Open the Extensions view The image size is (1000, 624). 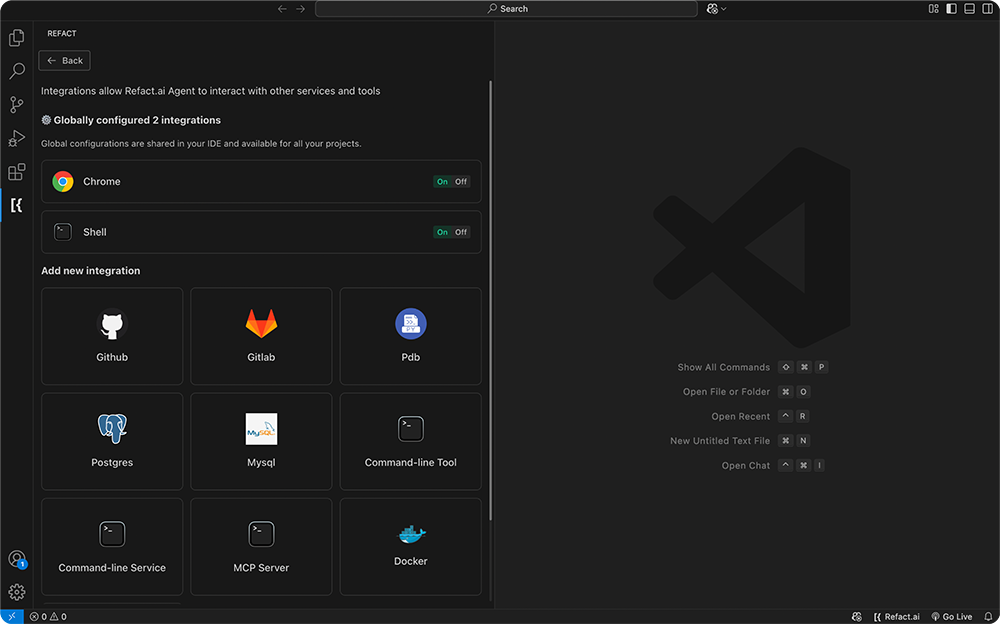16,171
